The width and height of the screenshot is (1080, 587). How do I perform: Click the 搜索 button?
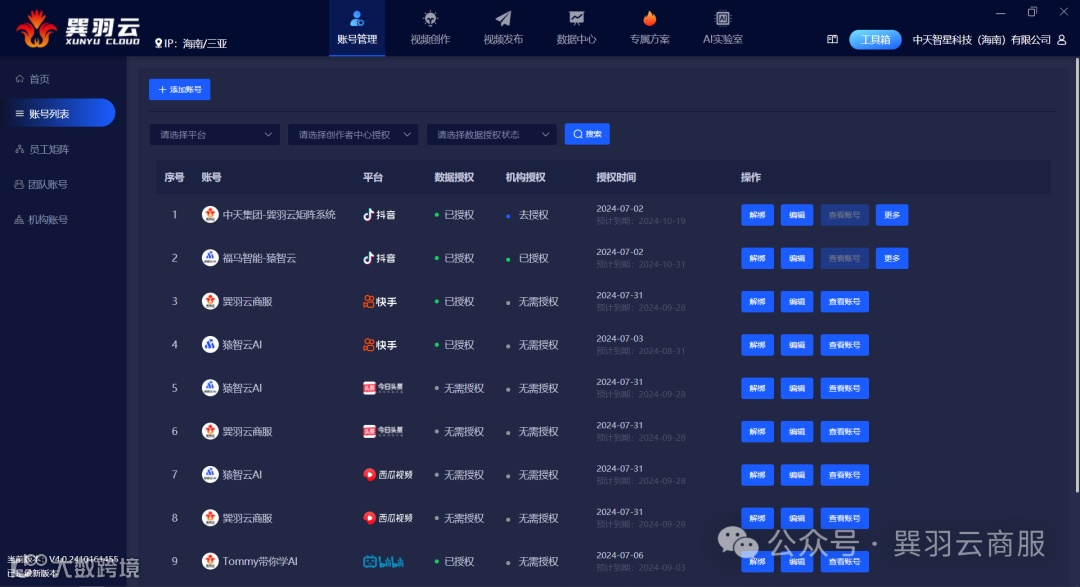pos(587,134)
